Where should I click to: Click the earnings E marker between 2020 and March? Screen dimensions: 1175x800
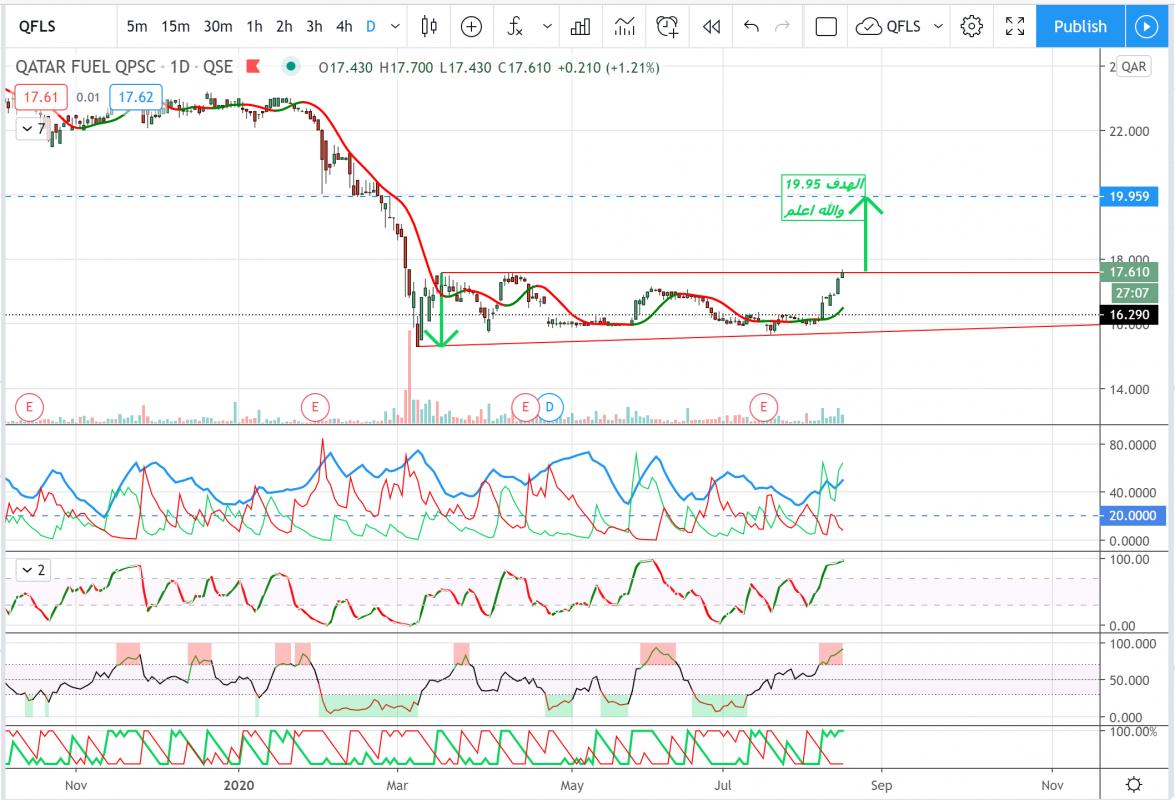[x=315, y=407]
